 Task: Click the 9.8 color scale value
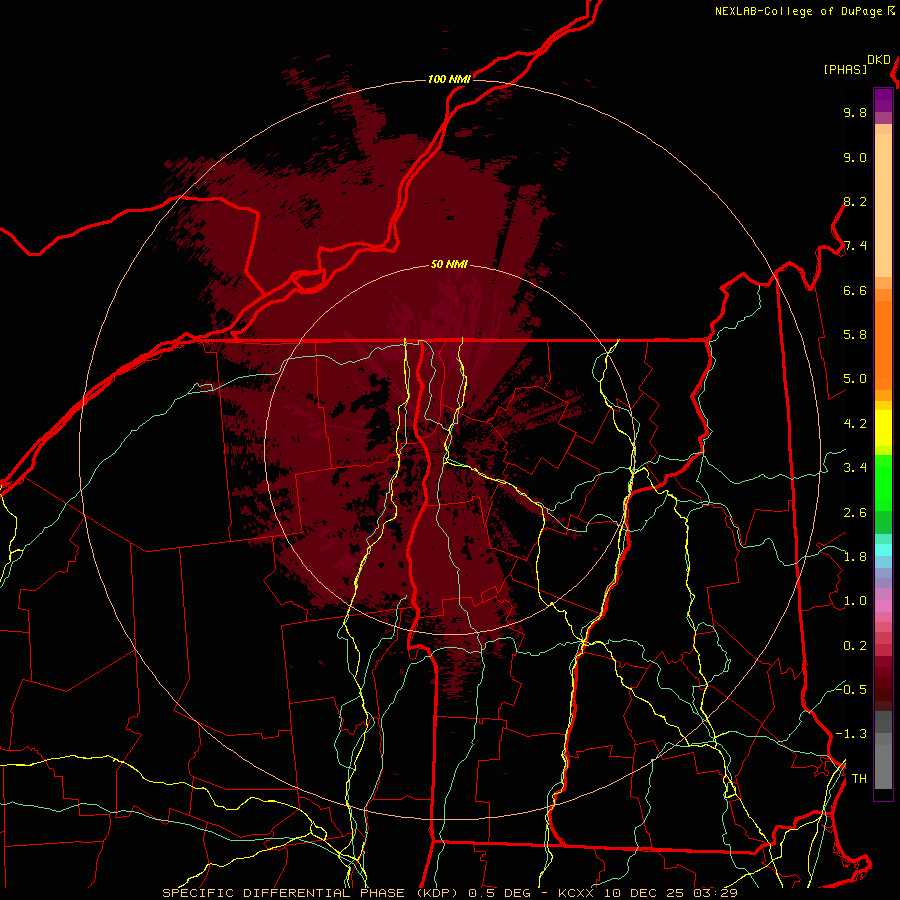(855, 112)
